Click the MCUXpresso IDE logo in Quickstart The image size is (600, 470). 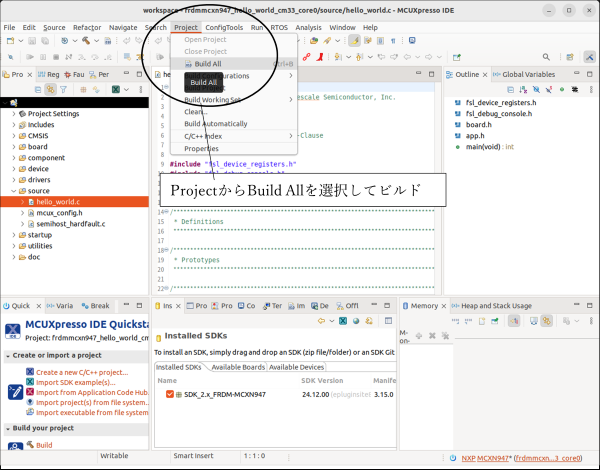[x=13, y=329]
